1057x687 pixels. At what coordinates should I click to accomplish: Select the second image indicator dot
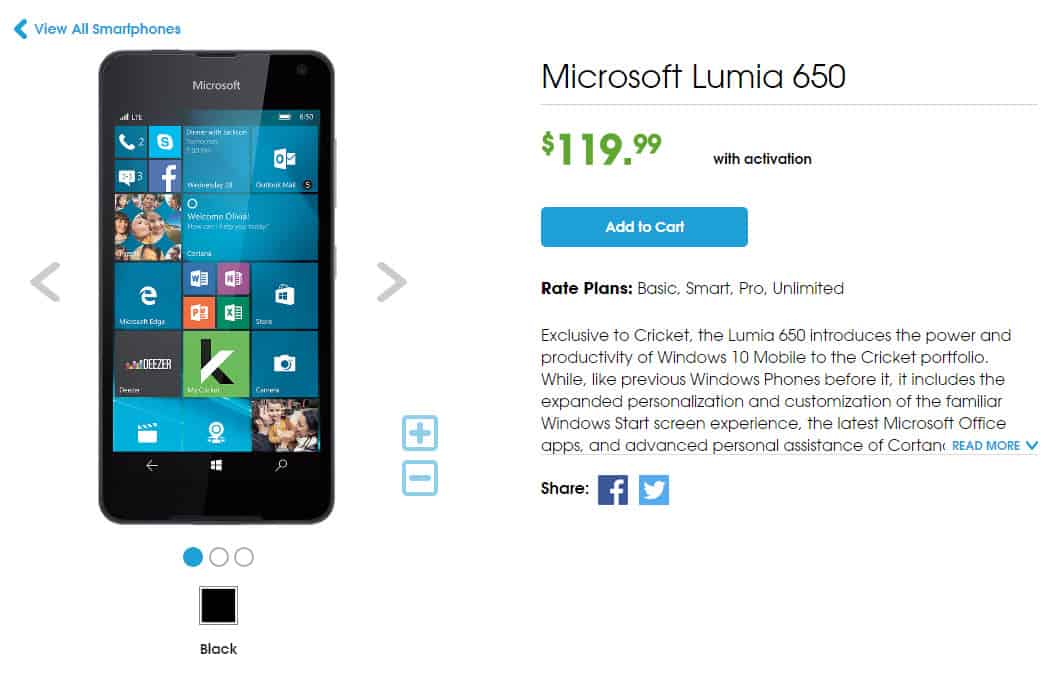[218, 557]
